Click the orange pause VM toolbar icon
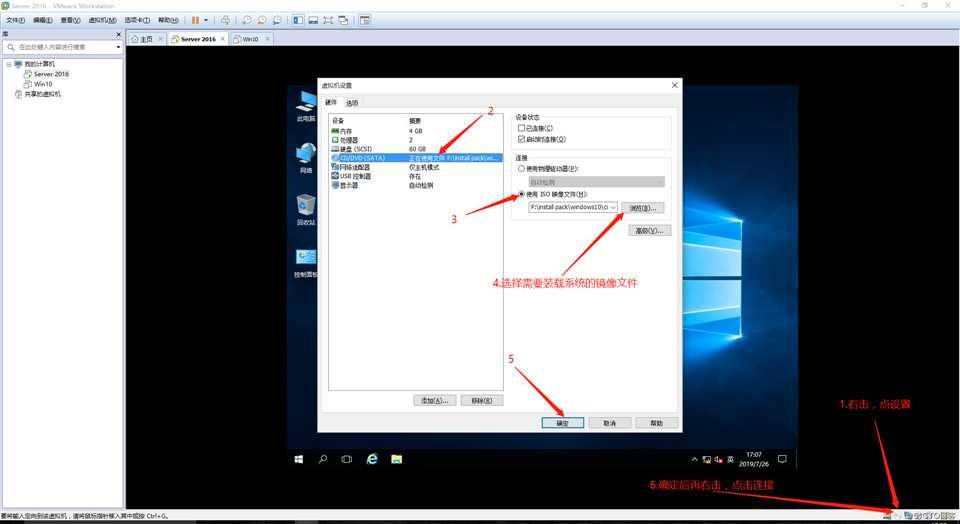 click(195, 20)
